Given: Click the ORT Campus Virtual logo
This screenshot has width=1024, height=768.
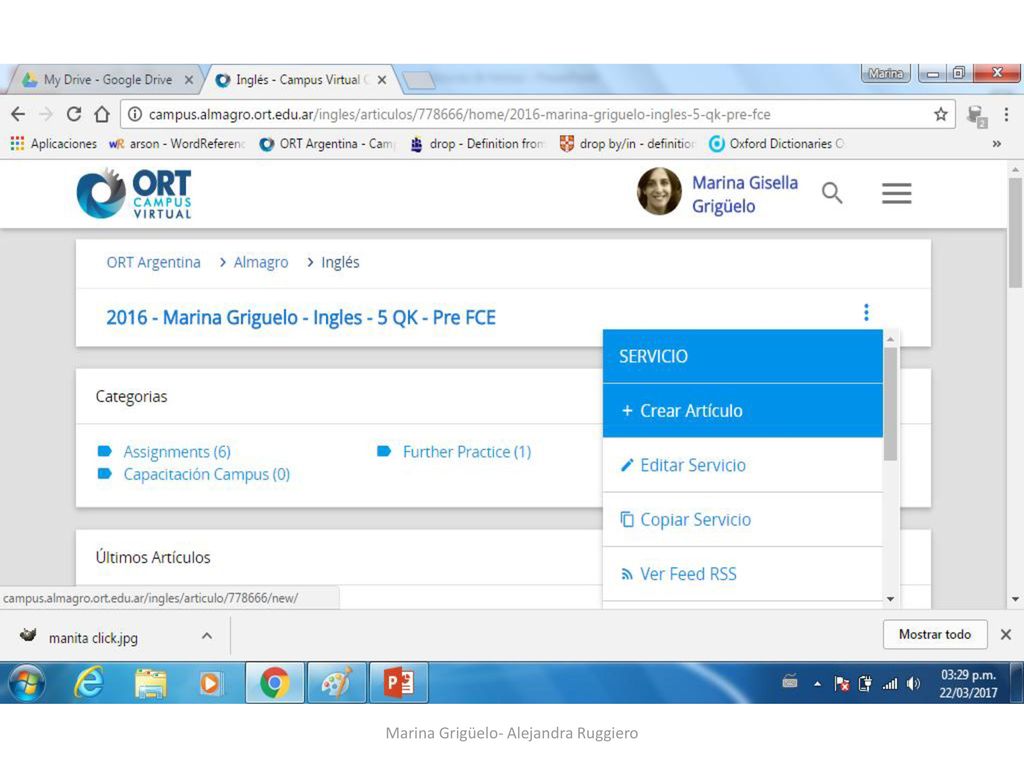Looking at the screenshot, I should pos(135,194).
